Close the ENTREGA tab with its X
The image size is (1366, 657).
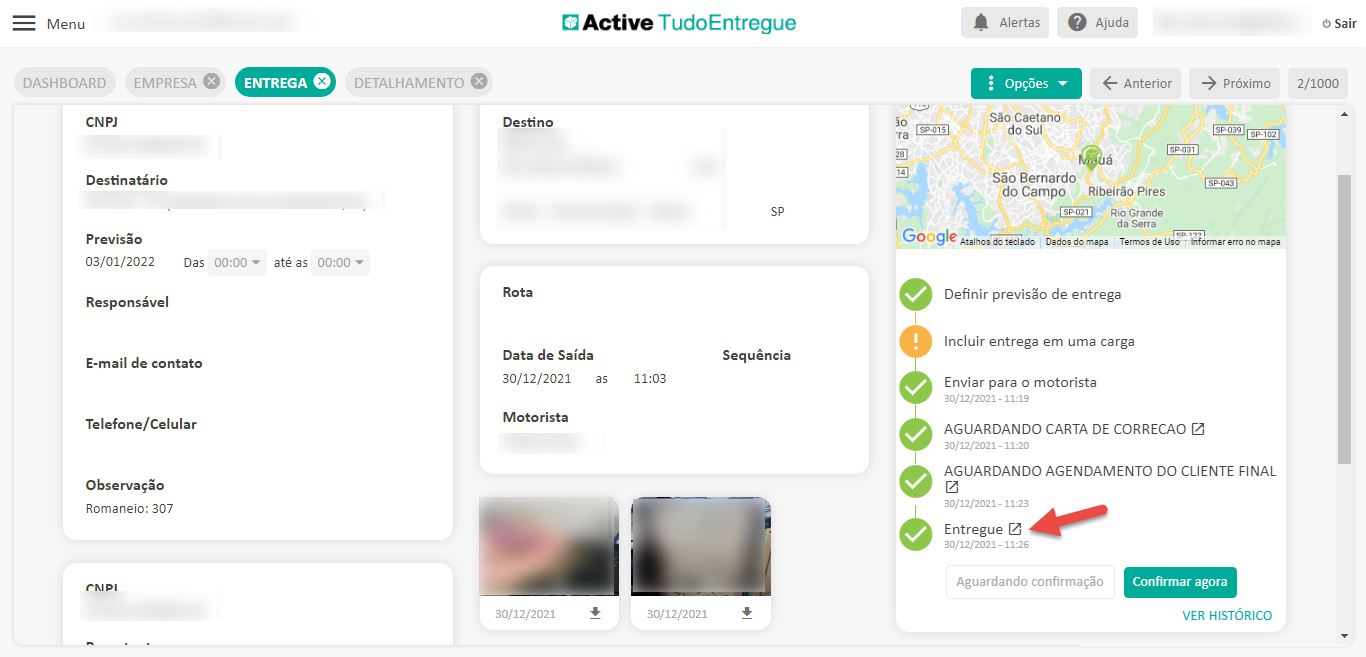pos(321,82)
